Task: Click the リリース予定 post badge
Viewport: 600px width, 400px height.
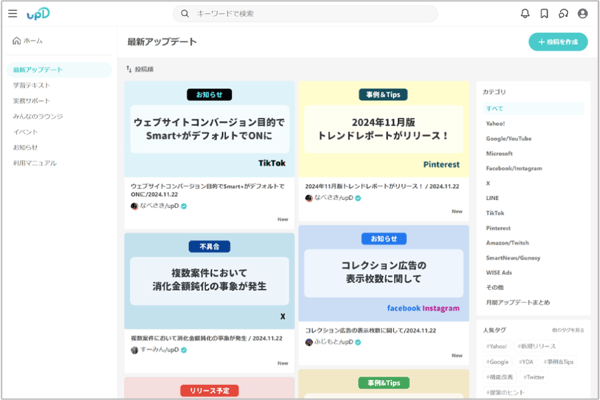Action: tap(209, 390)
